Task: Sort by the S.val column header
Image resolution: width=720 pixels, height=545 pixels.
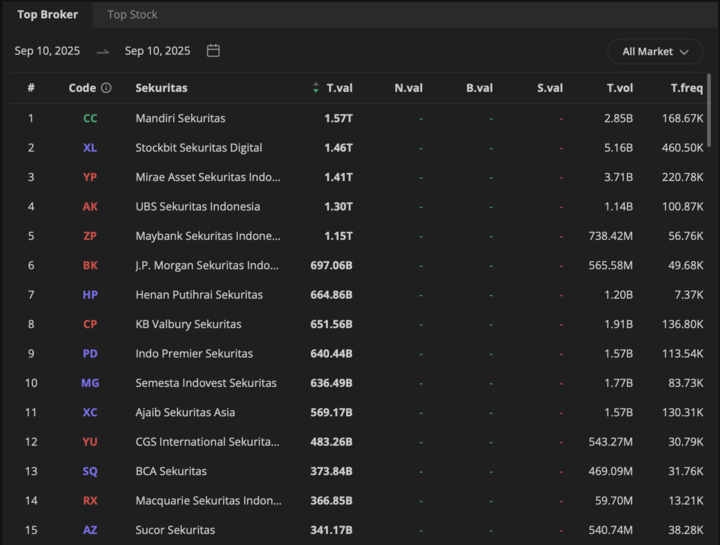Action: point(550,88)
